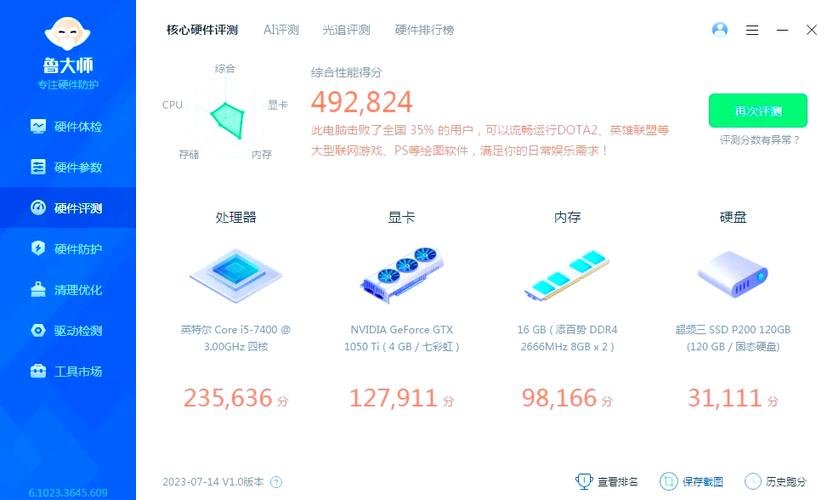This screenshot has height=500, width=833.
Task: Open 历史跑分 history
Action: coord(775,481)
